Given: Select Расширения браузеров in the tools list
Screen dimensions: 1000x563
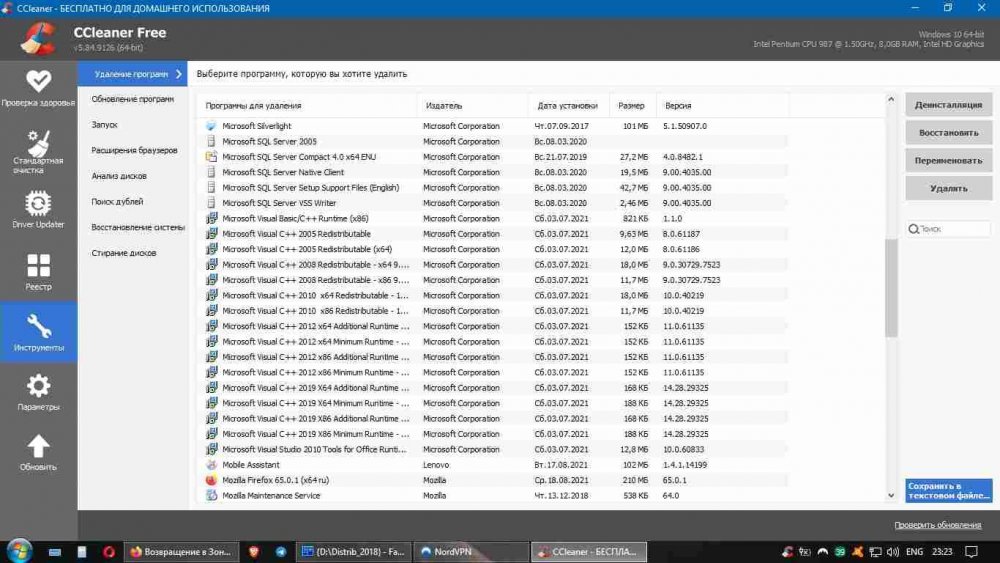Looking at the screenshot, I should [x=134, y=151].
